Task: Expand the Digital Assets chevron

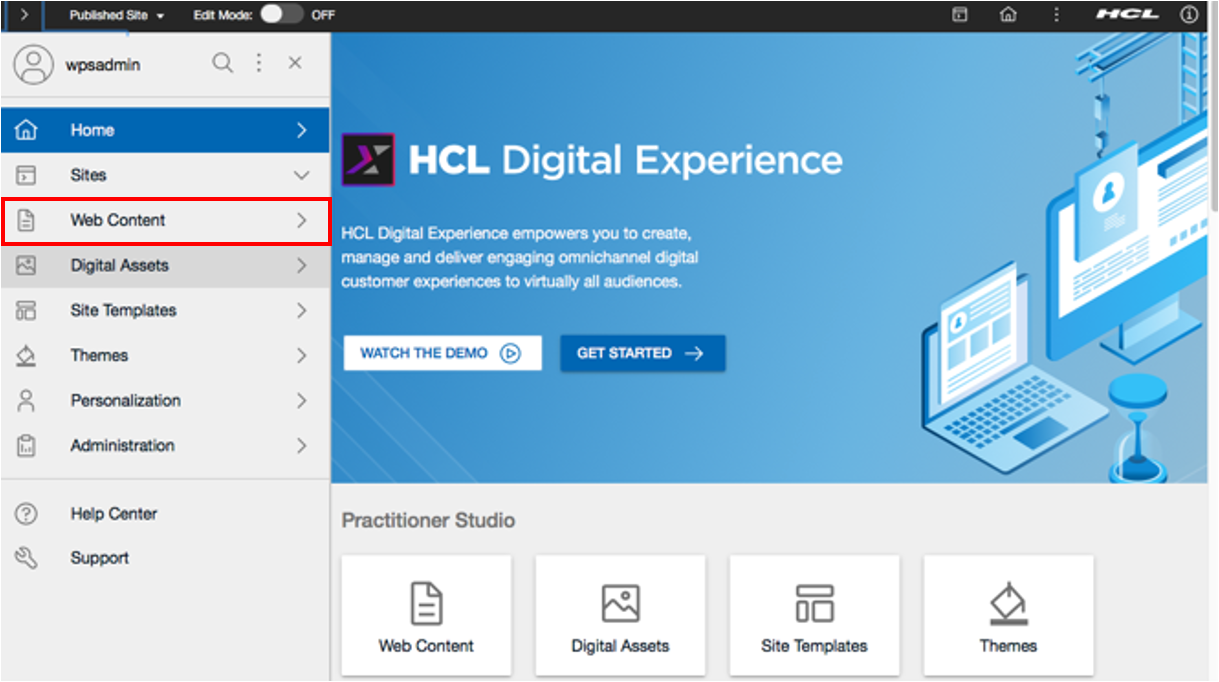Action: (x=301, y=266)
